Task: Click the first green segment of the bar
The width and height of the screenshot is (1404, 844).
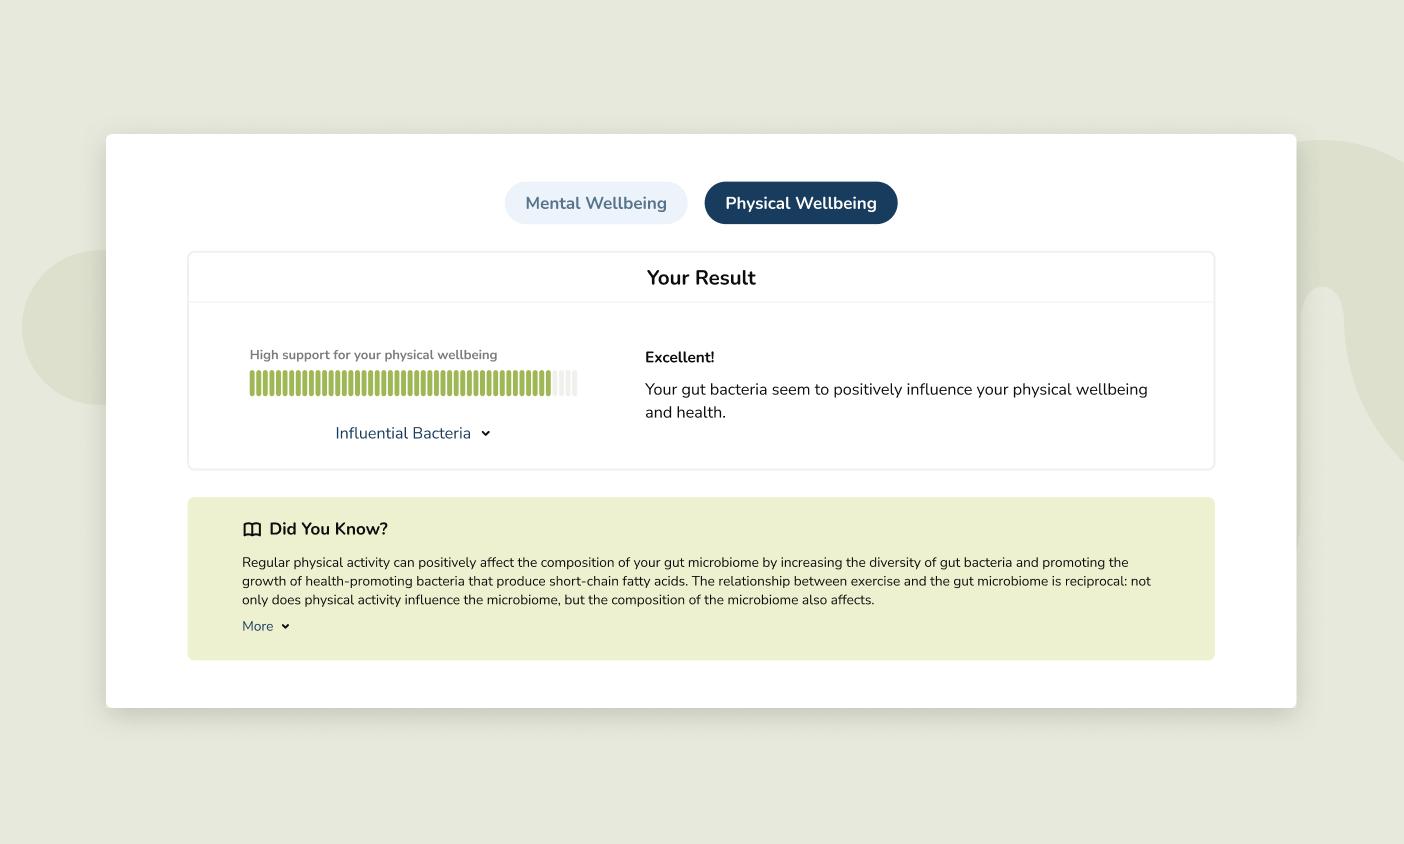Action: click(253, 383)
